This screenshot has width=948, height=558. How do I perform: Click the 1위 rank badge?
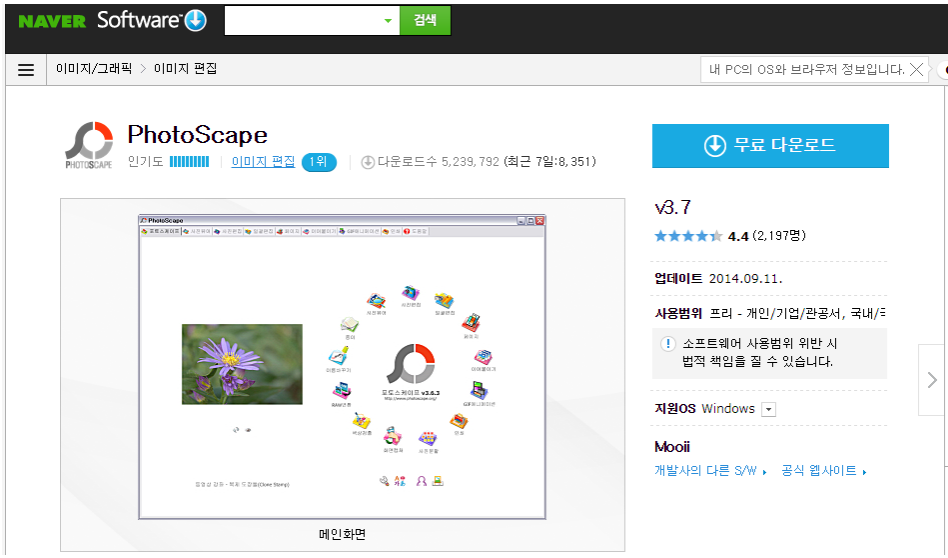pyautogui.click(x=319, y=162)
